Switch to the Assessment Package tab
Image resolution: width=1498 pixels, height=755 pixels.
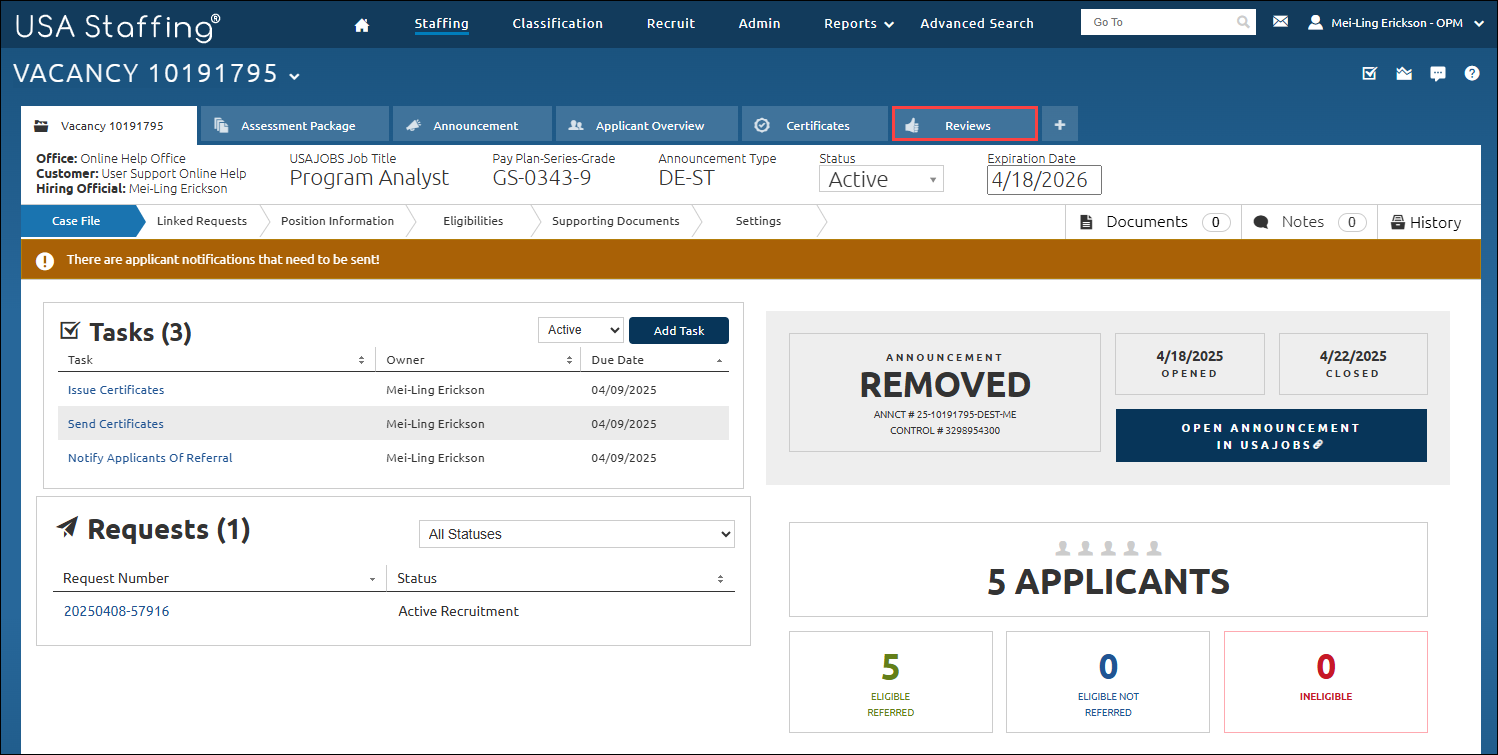coord(294,125)
